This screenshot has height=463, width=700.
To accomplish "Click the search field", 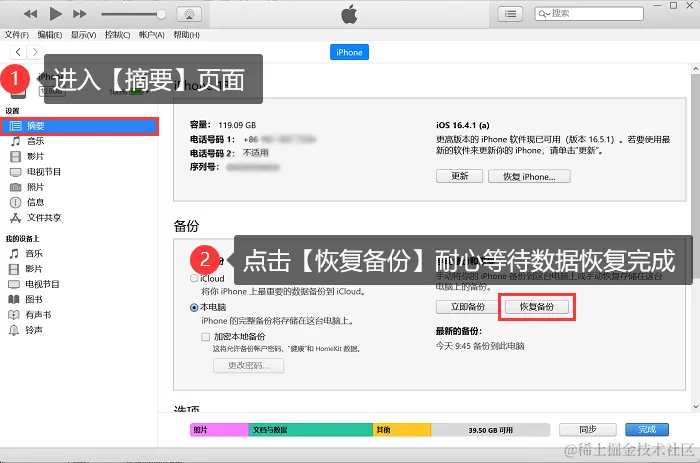I will point(589,14).
